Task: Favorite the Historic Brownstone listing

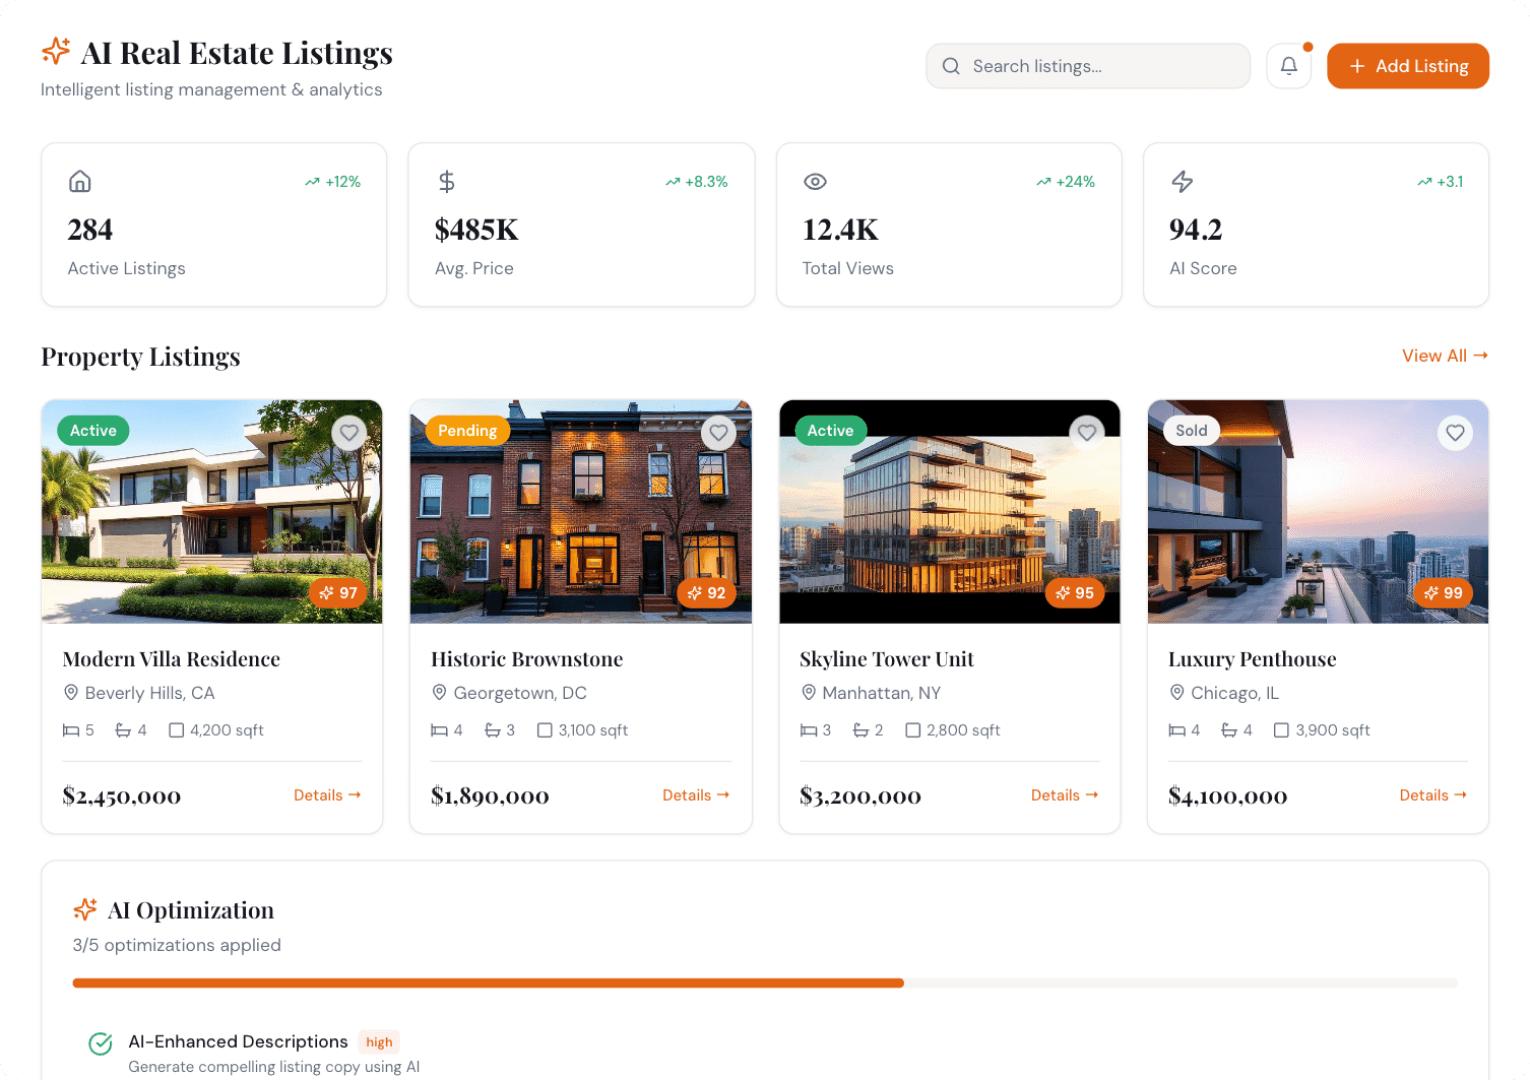Action: (x=718, y=433)
